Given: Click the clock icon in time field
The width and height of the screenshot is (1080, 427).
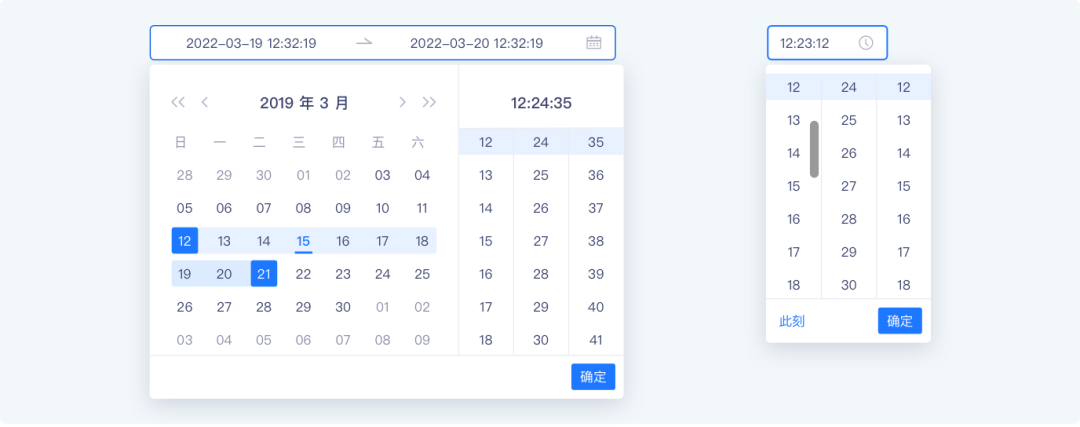Looking at the screenshot, I should click(866, 43).
